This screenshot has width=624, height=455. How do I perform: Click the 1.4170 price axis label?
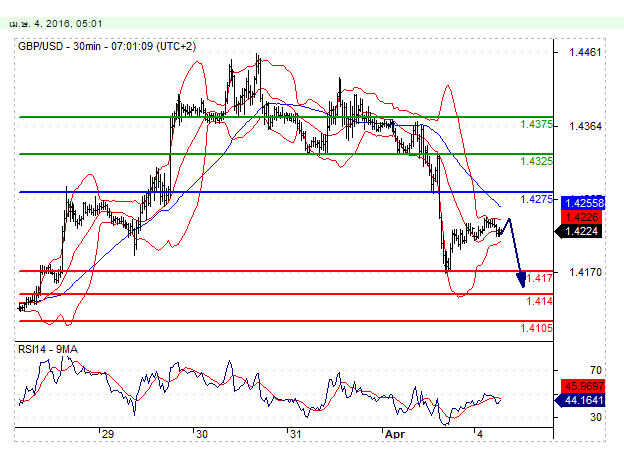584,271
